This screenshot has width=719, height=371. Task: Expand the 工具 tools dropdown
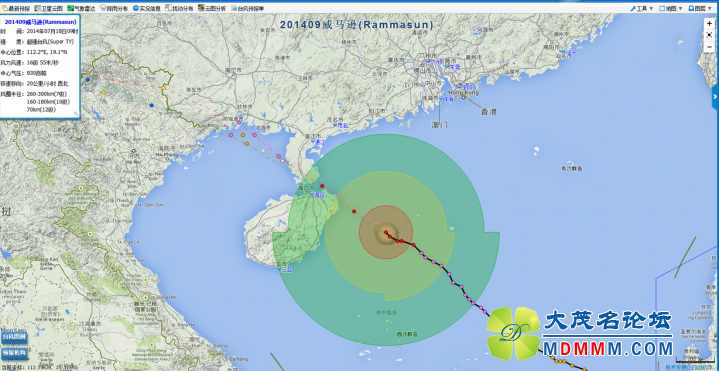point(642,8)
